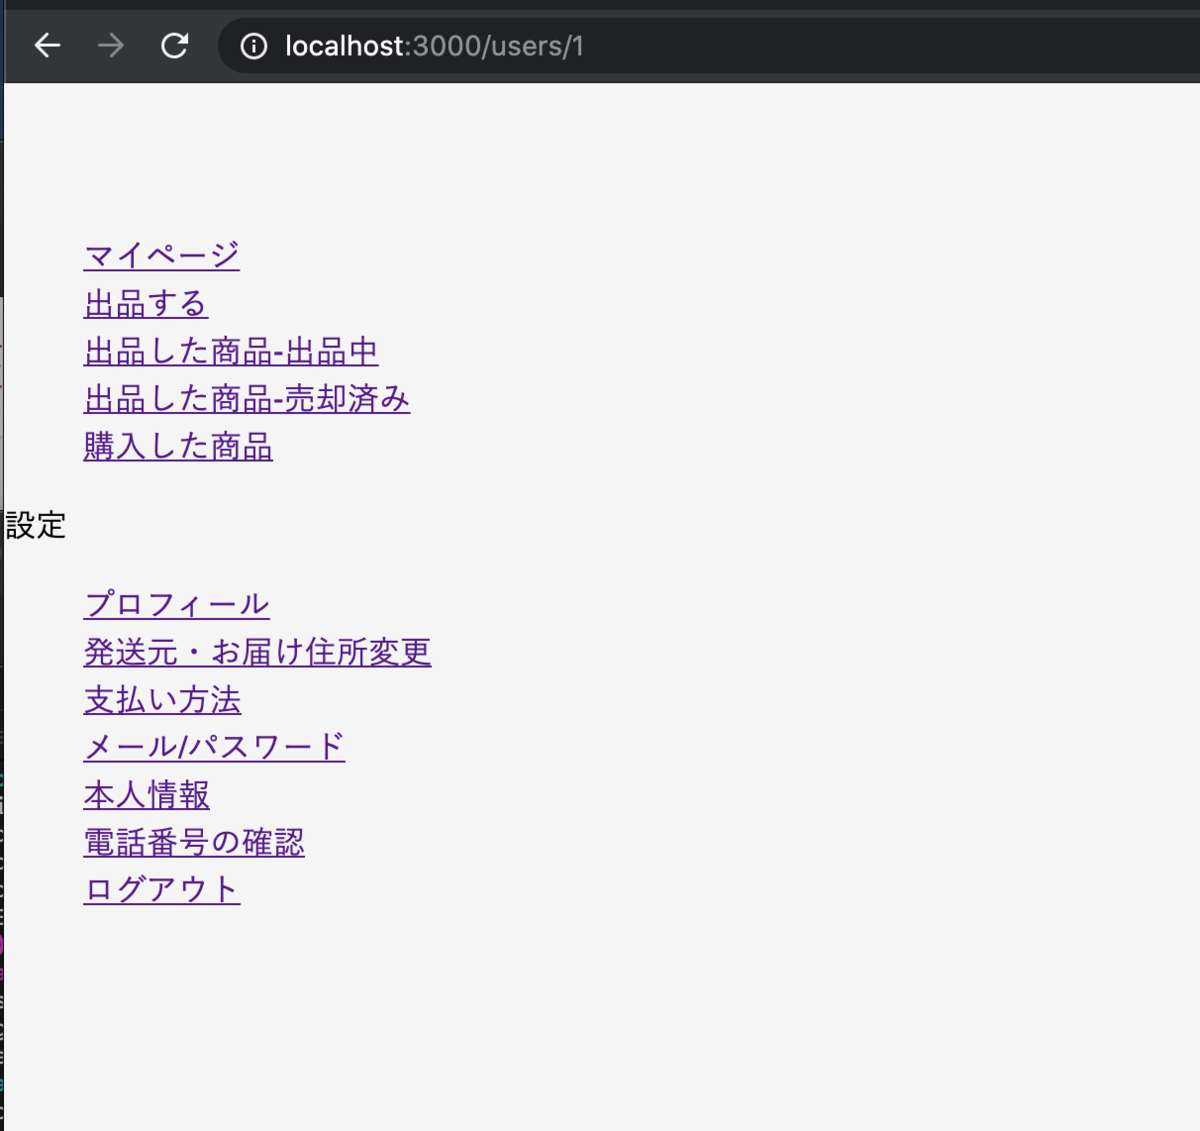The image size is (1200, 1131).
Task: Open the メール/パスワード link
Action: point(214,747)
